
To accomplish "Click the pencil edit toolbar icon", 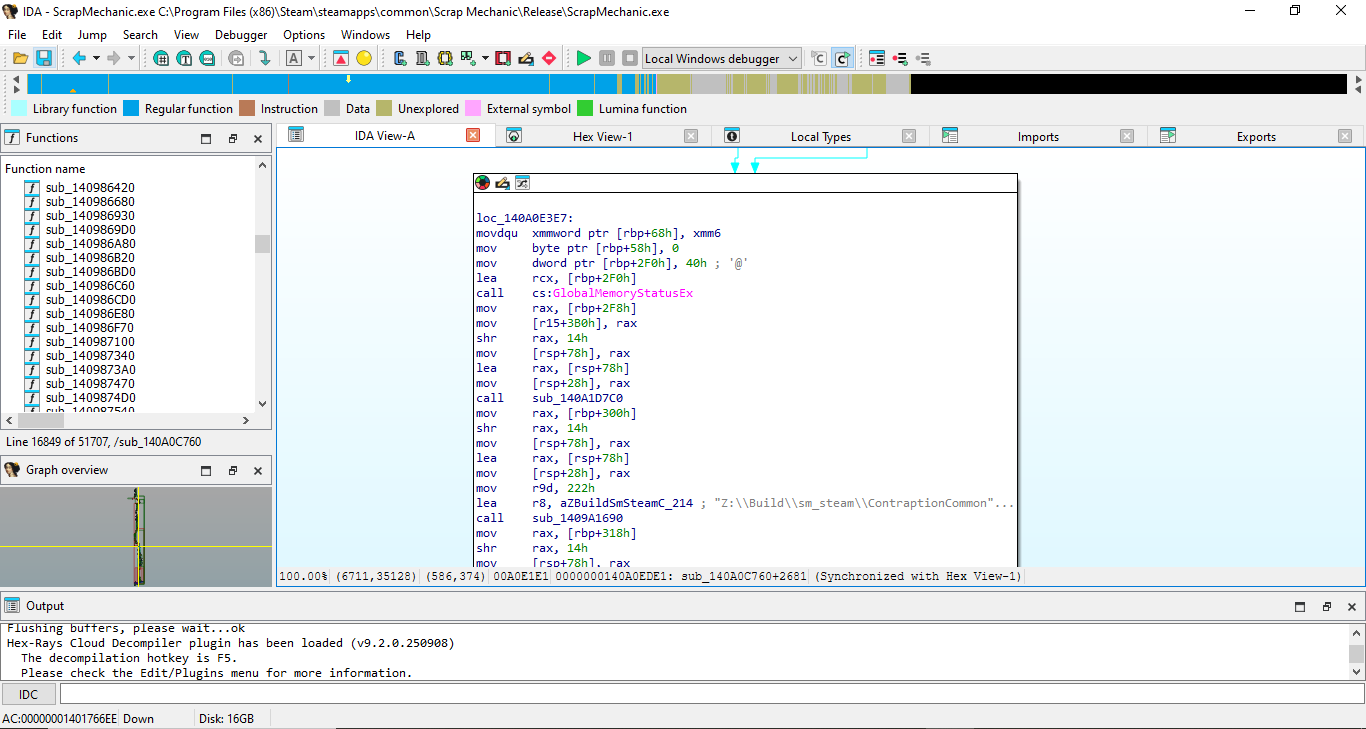I will point(526,58).
